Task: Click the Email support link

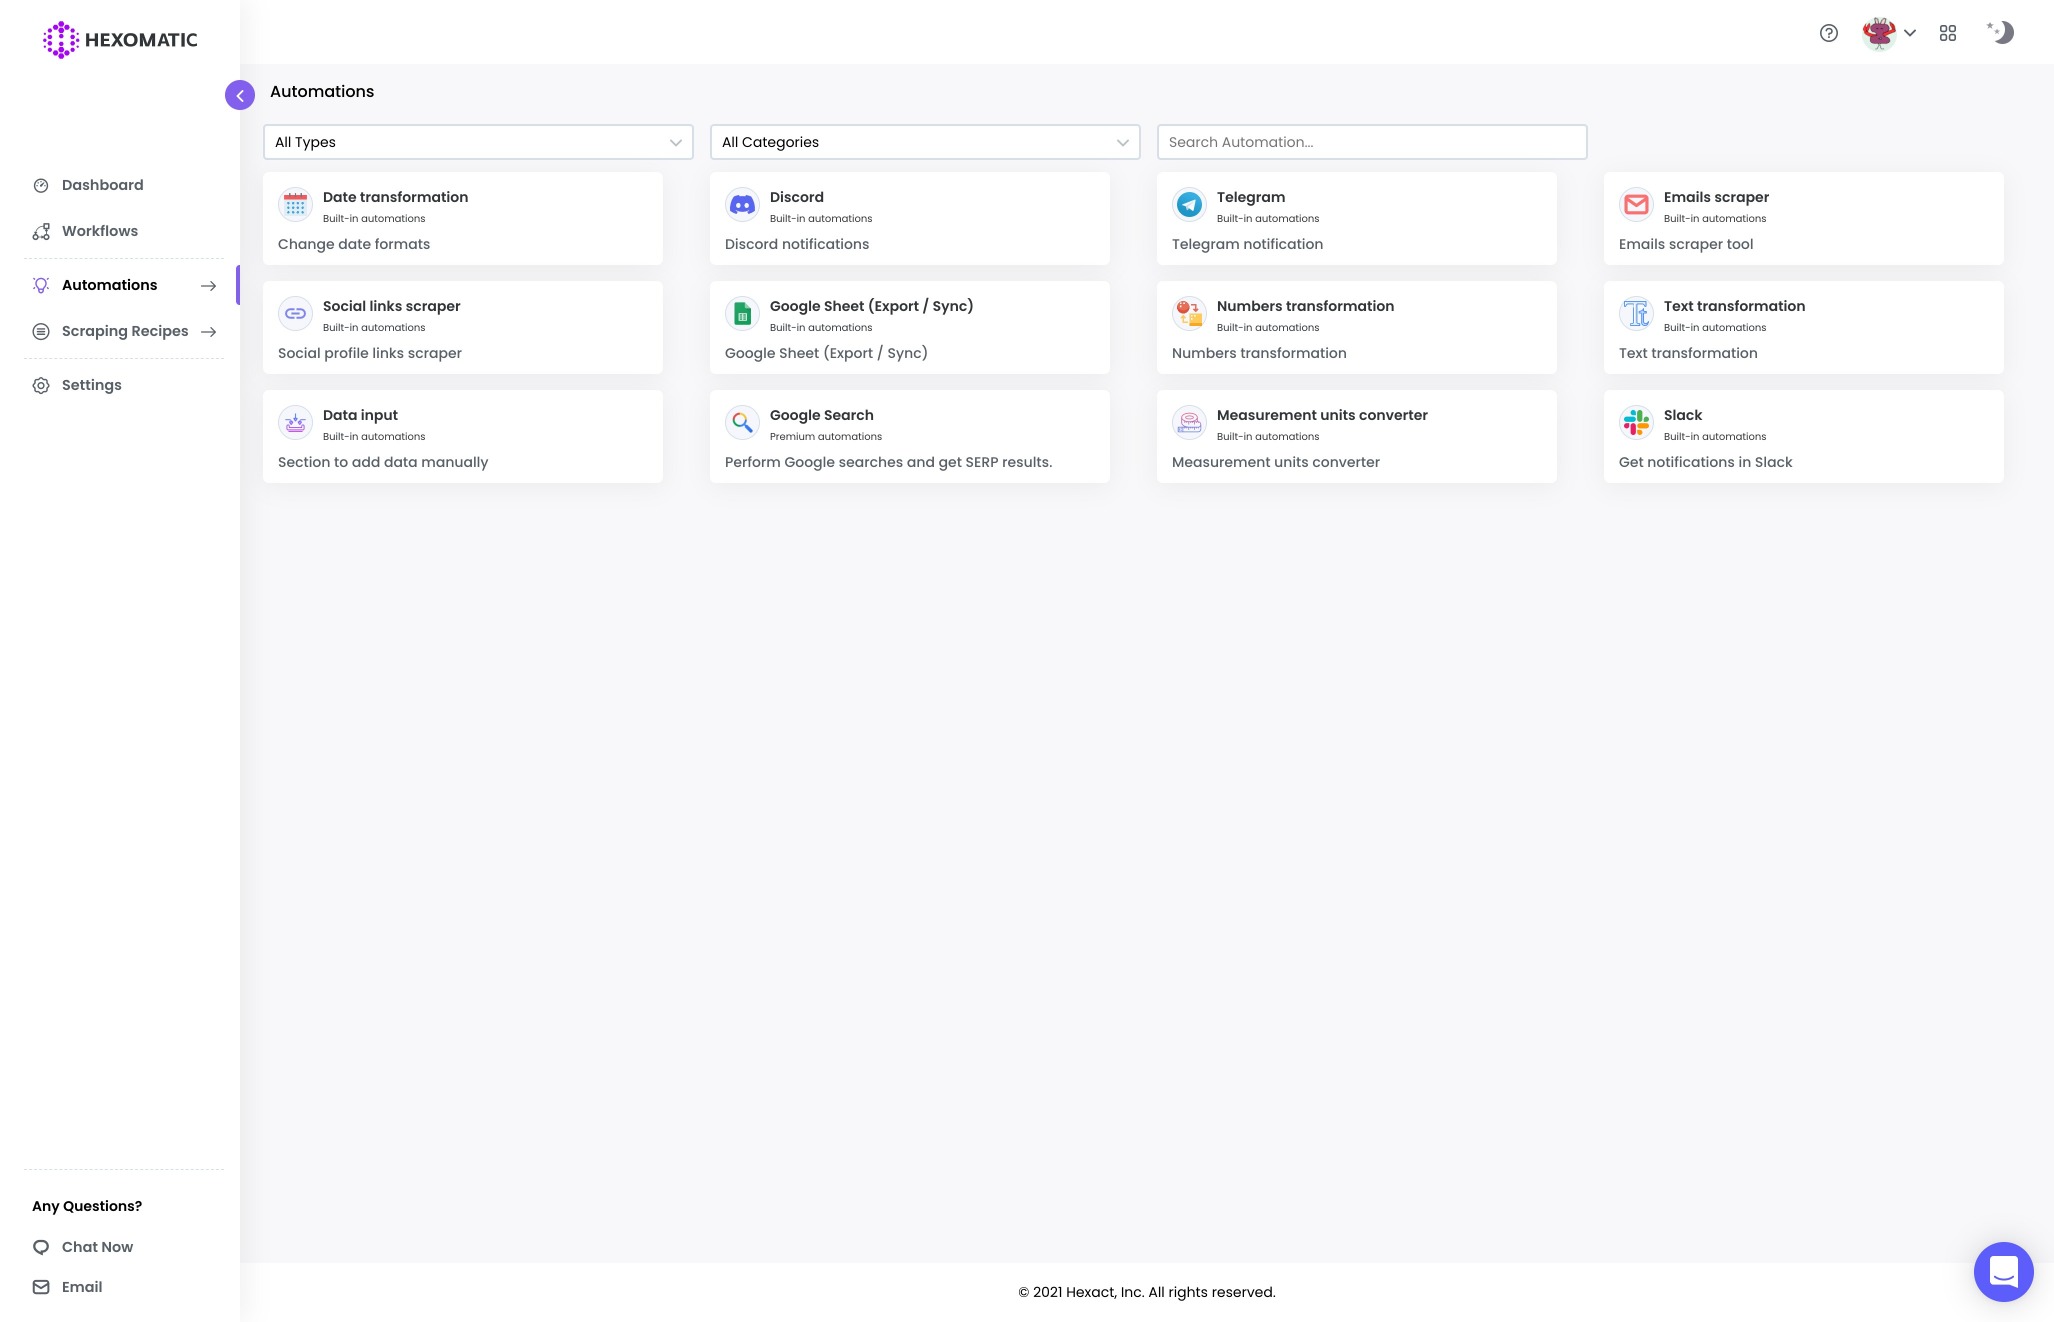Action: click(81, 1287)
